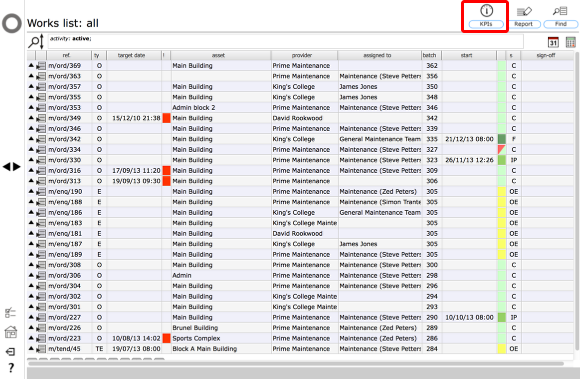Viewport: 580px width, 379px height.
Task: Open document icon for m/ord/330
Action: point(41,160)
